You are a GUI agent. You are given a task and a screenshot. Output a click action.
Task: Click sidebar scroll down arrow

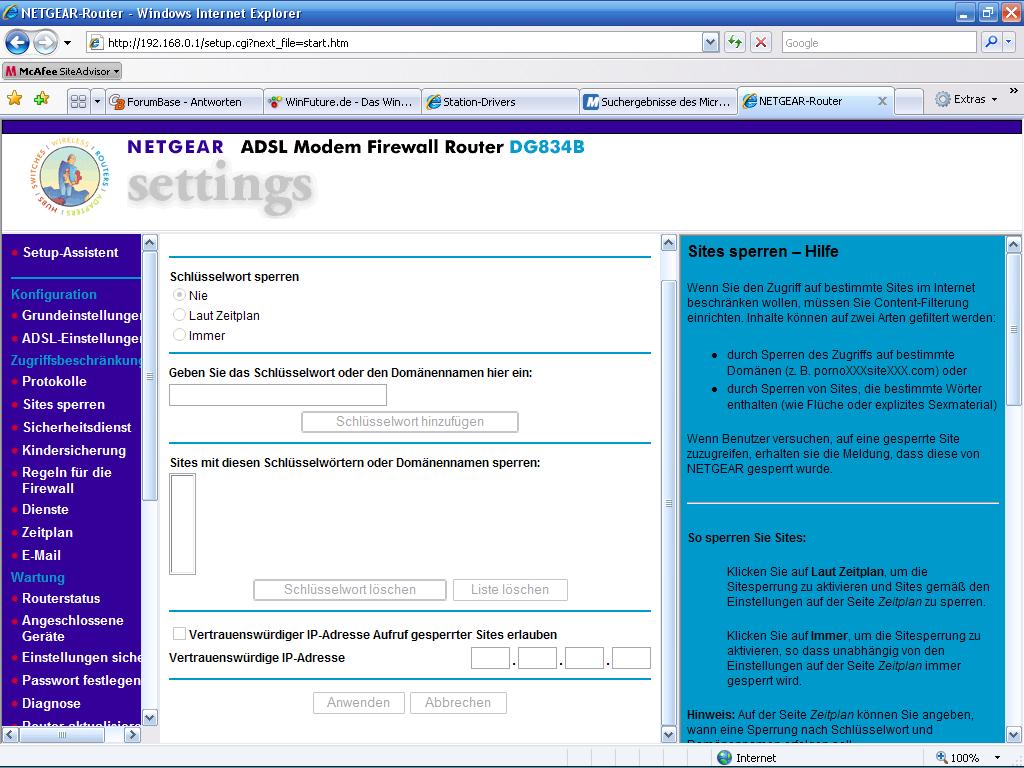click(150, 718)
